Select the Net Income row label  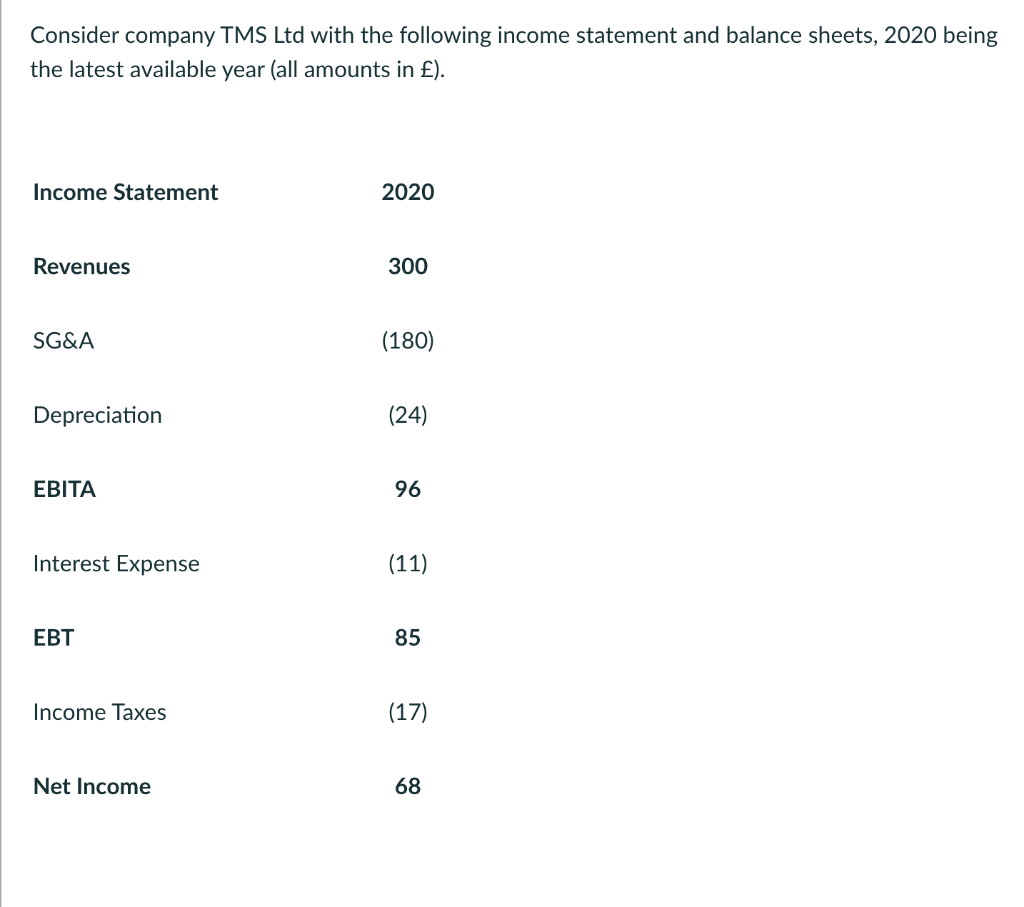[x=92, y=786]
